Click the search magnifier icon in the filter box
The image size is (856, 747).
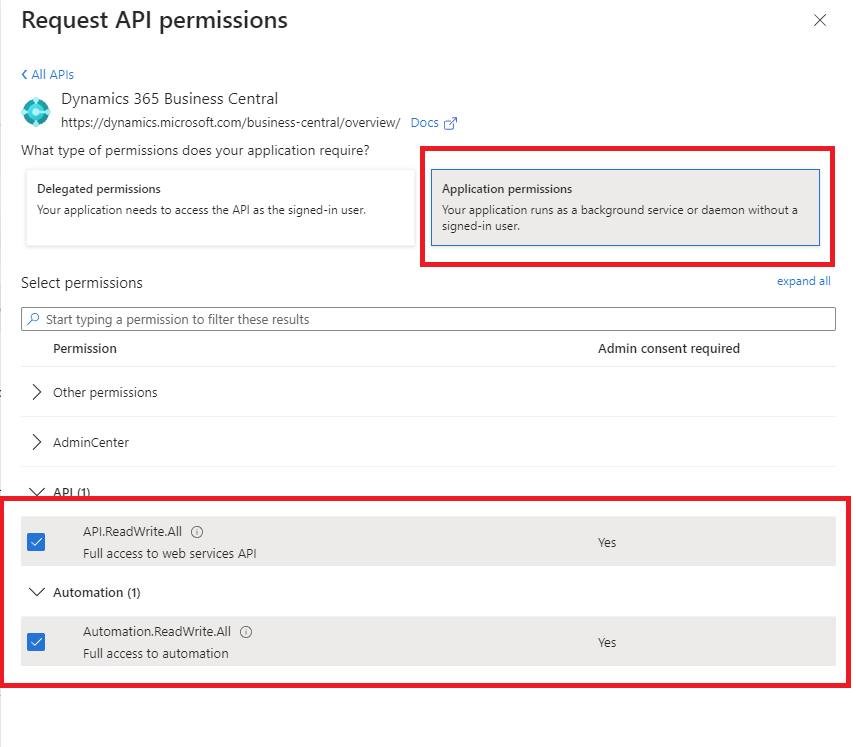coord(33,319)
